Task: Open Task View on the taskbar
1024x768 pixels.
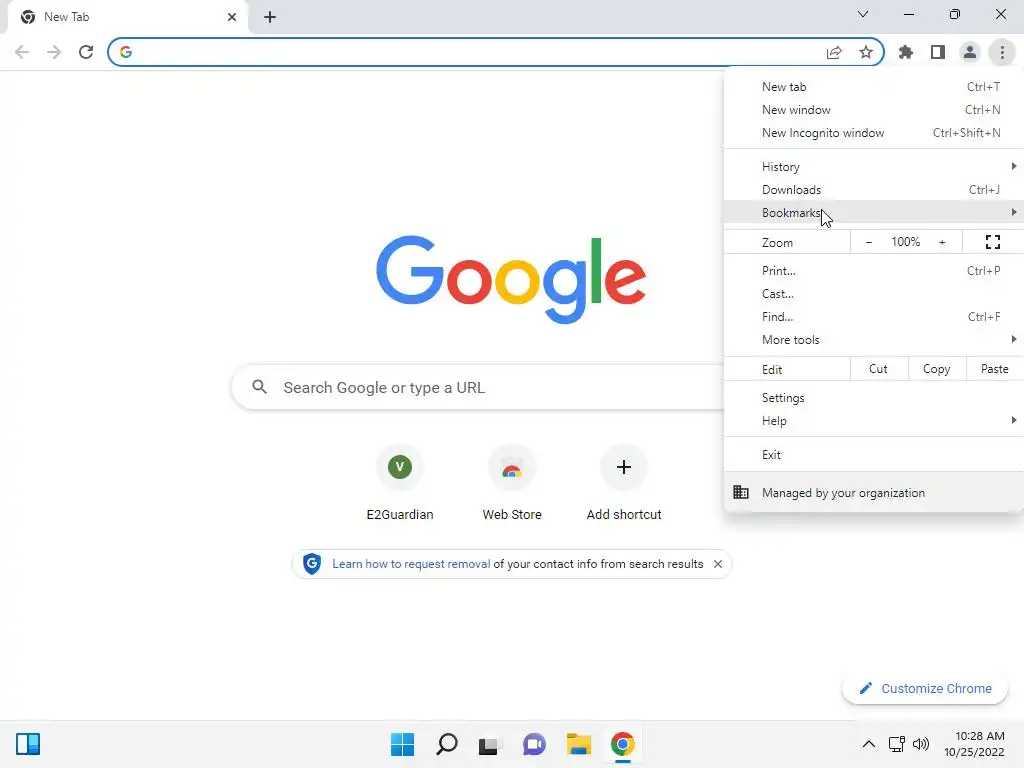Action: point(490,744)
